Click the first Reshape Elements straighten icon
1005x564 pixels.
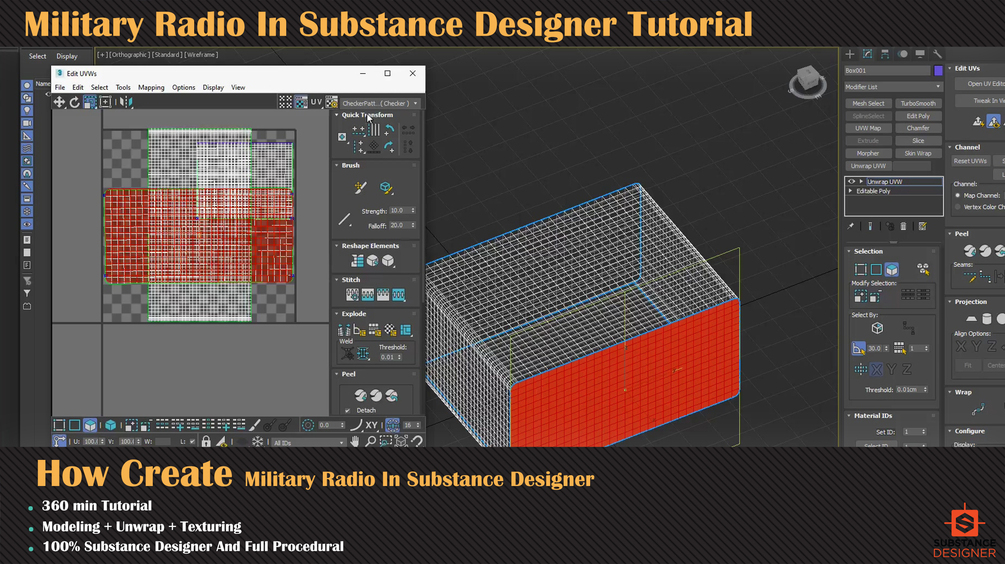pos(357,261)
